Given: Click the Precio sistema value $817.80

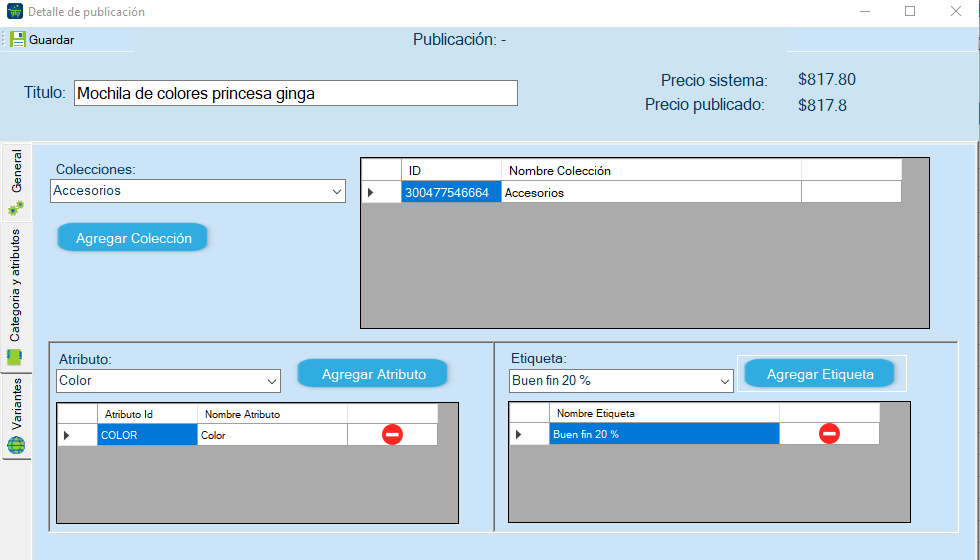Looking at the screenshot, I should (x=827, y=79).
